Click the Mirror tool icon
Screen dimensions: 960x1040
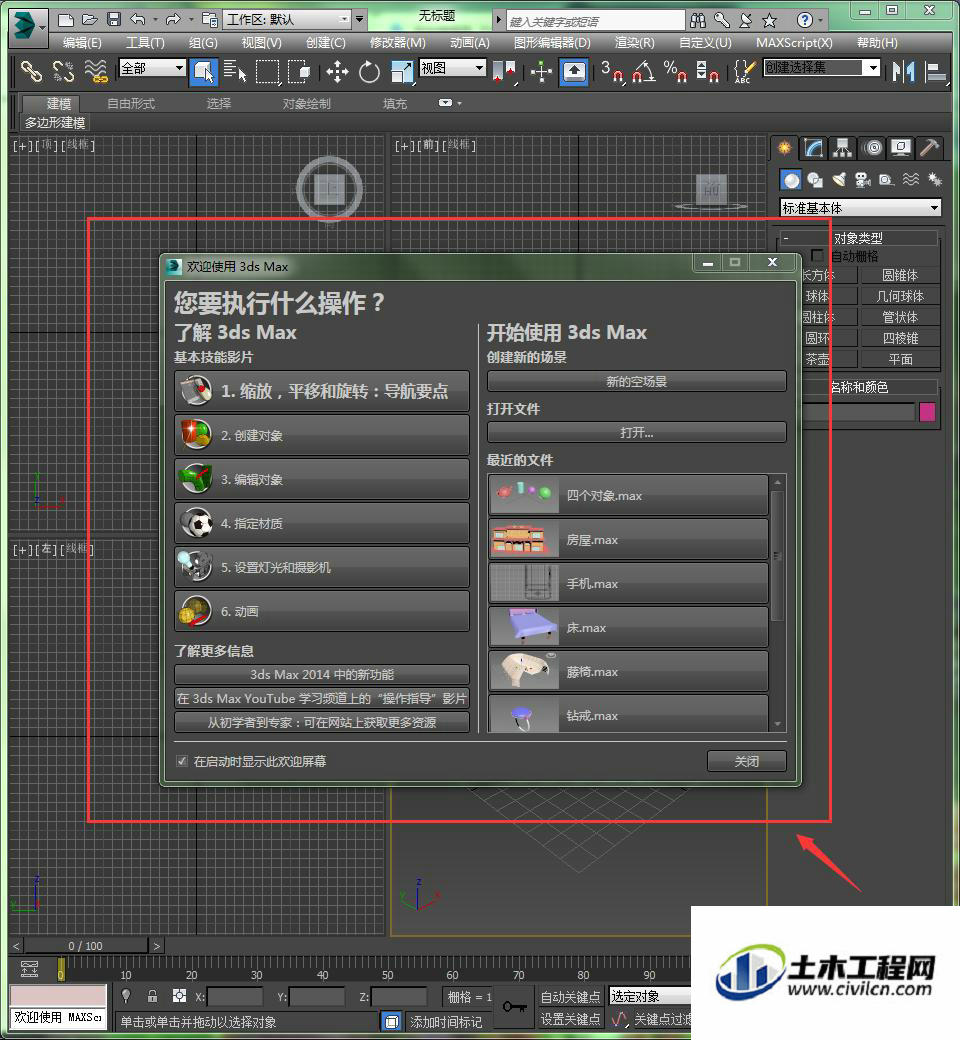coord(904,72)
